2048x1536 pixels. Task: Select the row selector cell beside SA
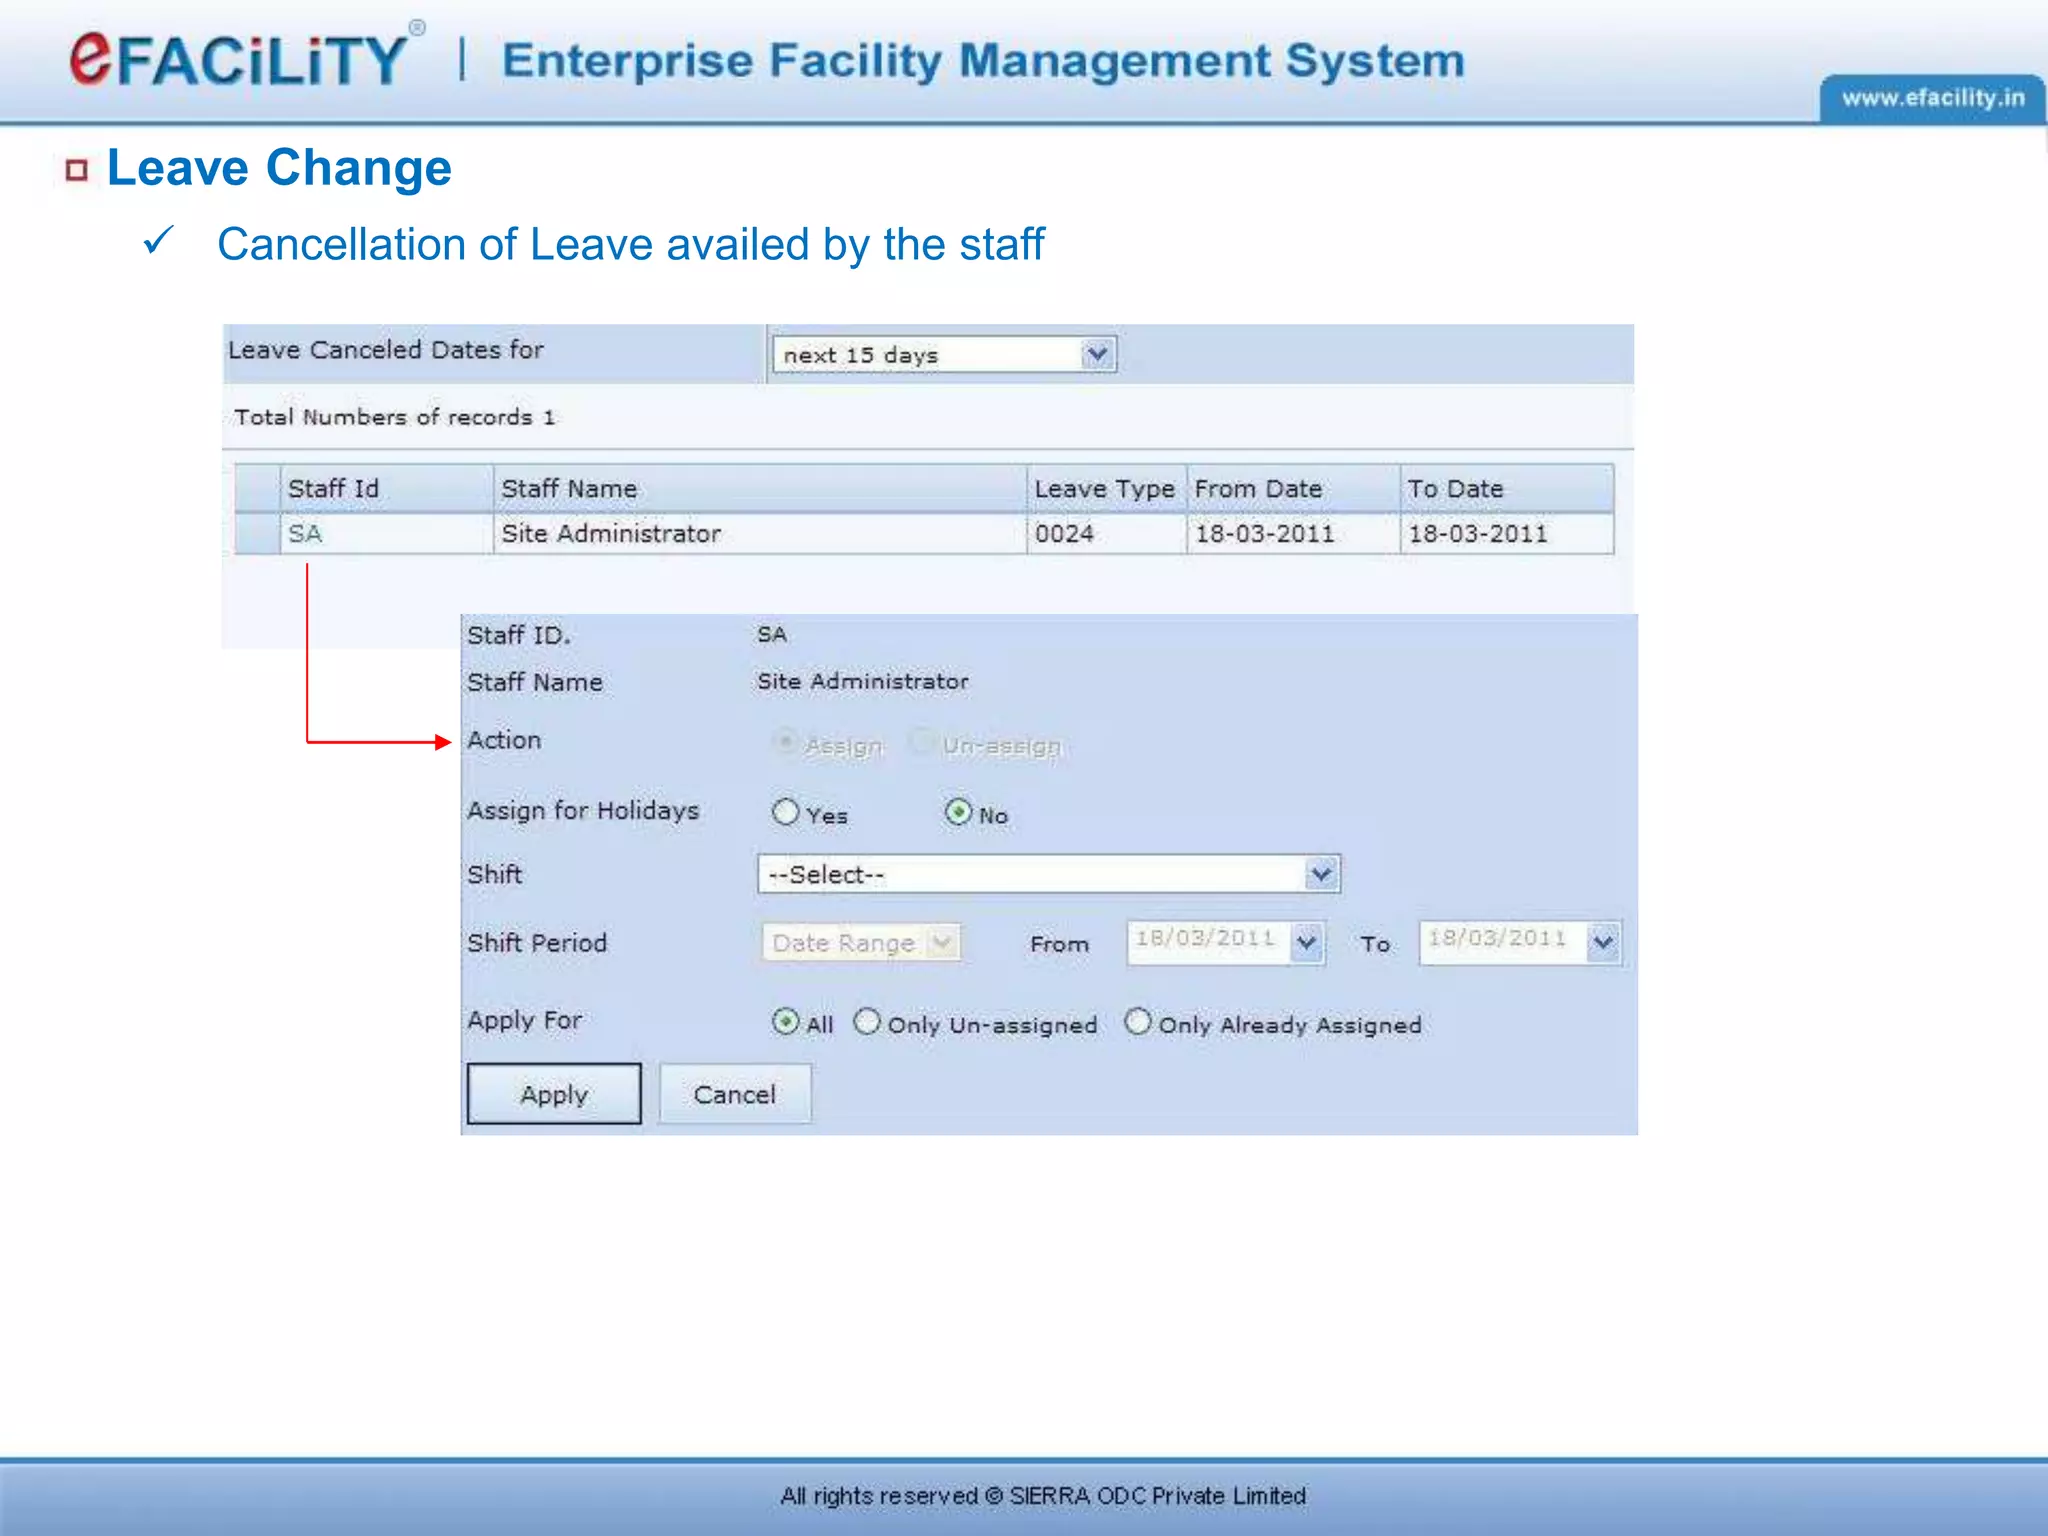click(258, 534)
